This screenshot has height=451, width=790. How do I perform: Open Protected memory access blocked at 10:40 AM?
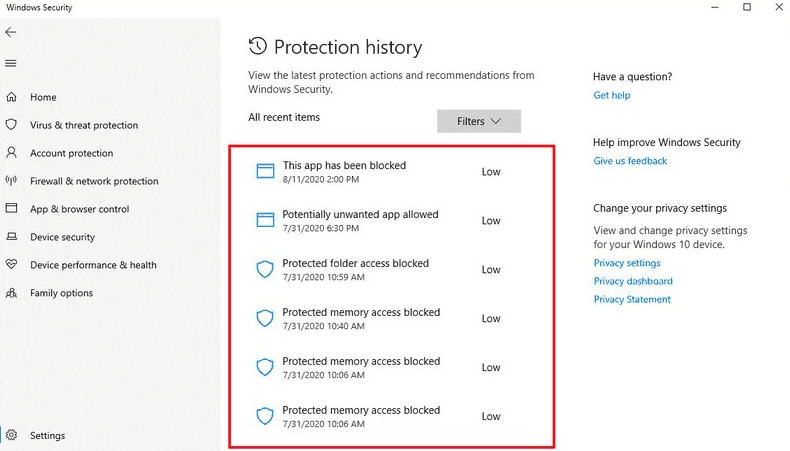392,318
